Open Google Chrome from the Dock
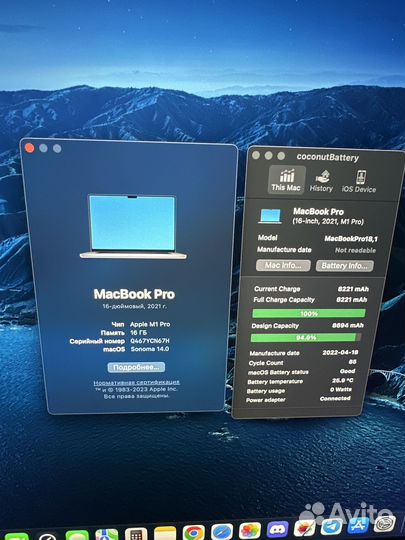Image resolution: width=405 pixels, height=540 pixels. pos(193,533)
